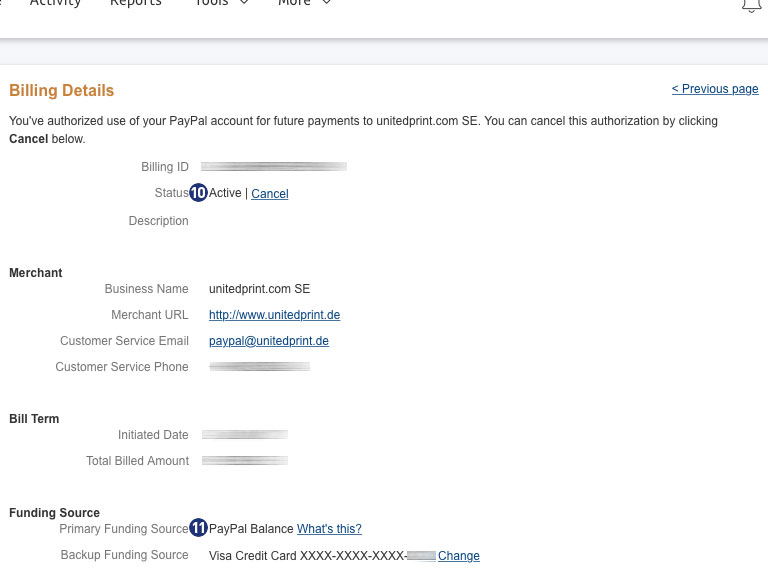Click the Visa Credit Card text
Screen dimensions: 768x578
click(x=253, y=556)
